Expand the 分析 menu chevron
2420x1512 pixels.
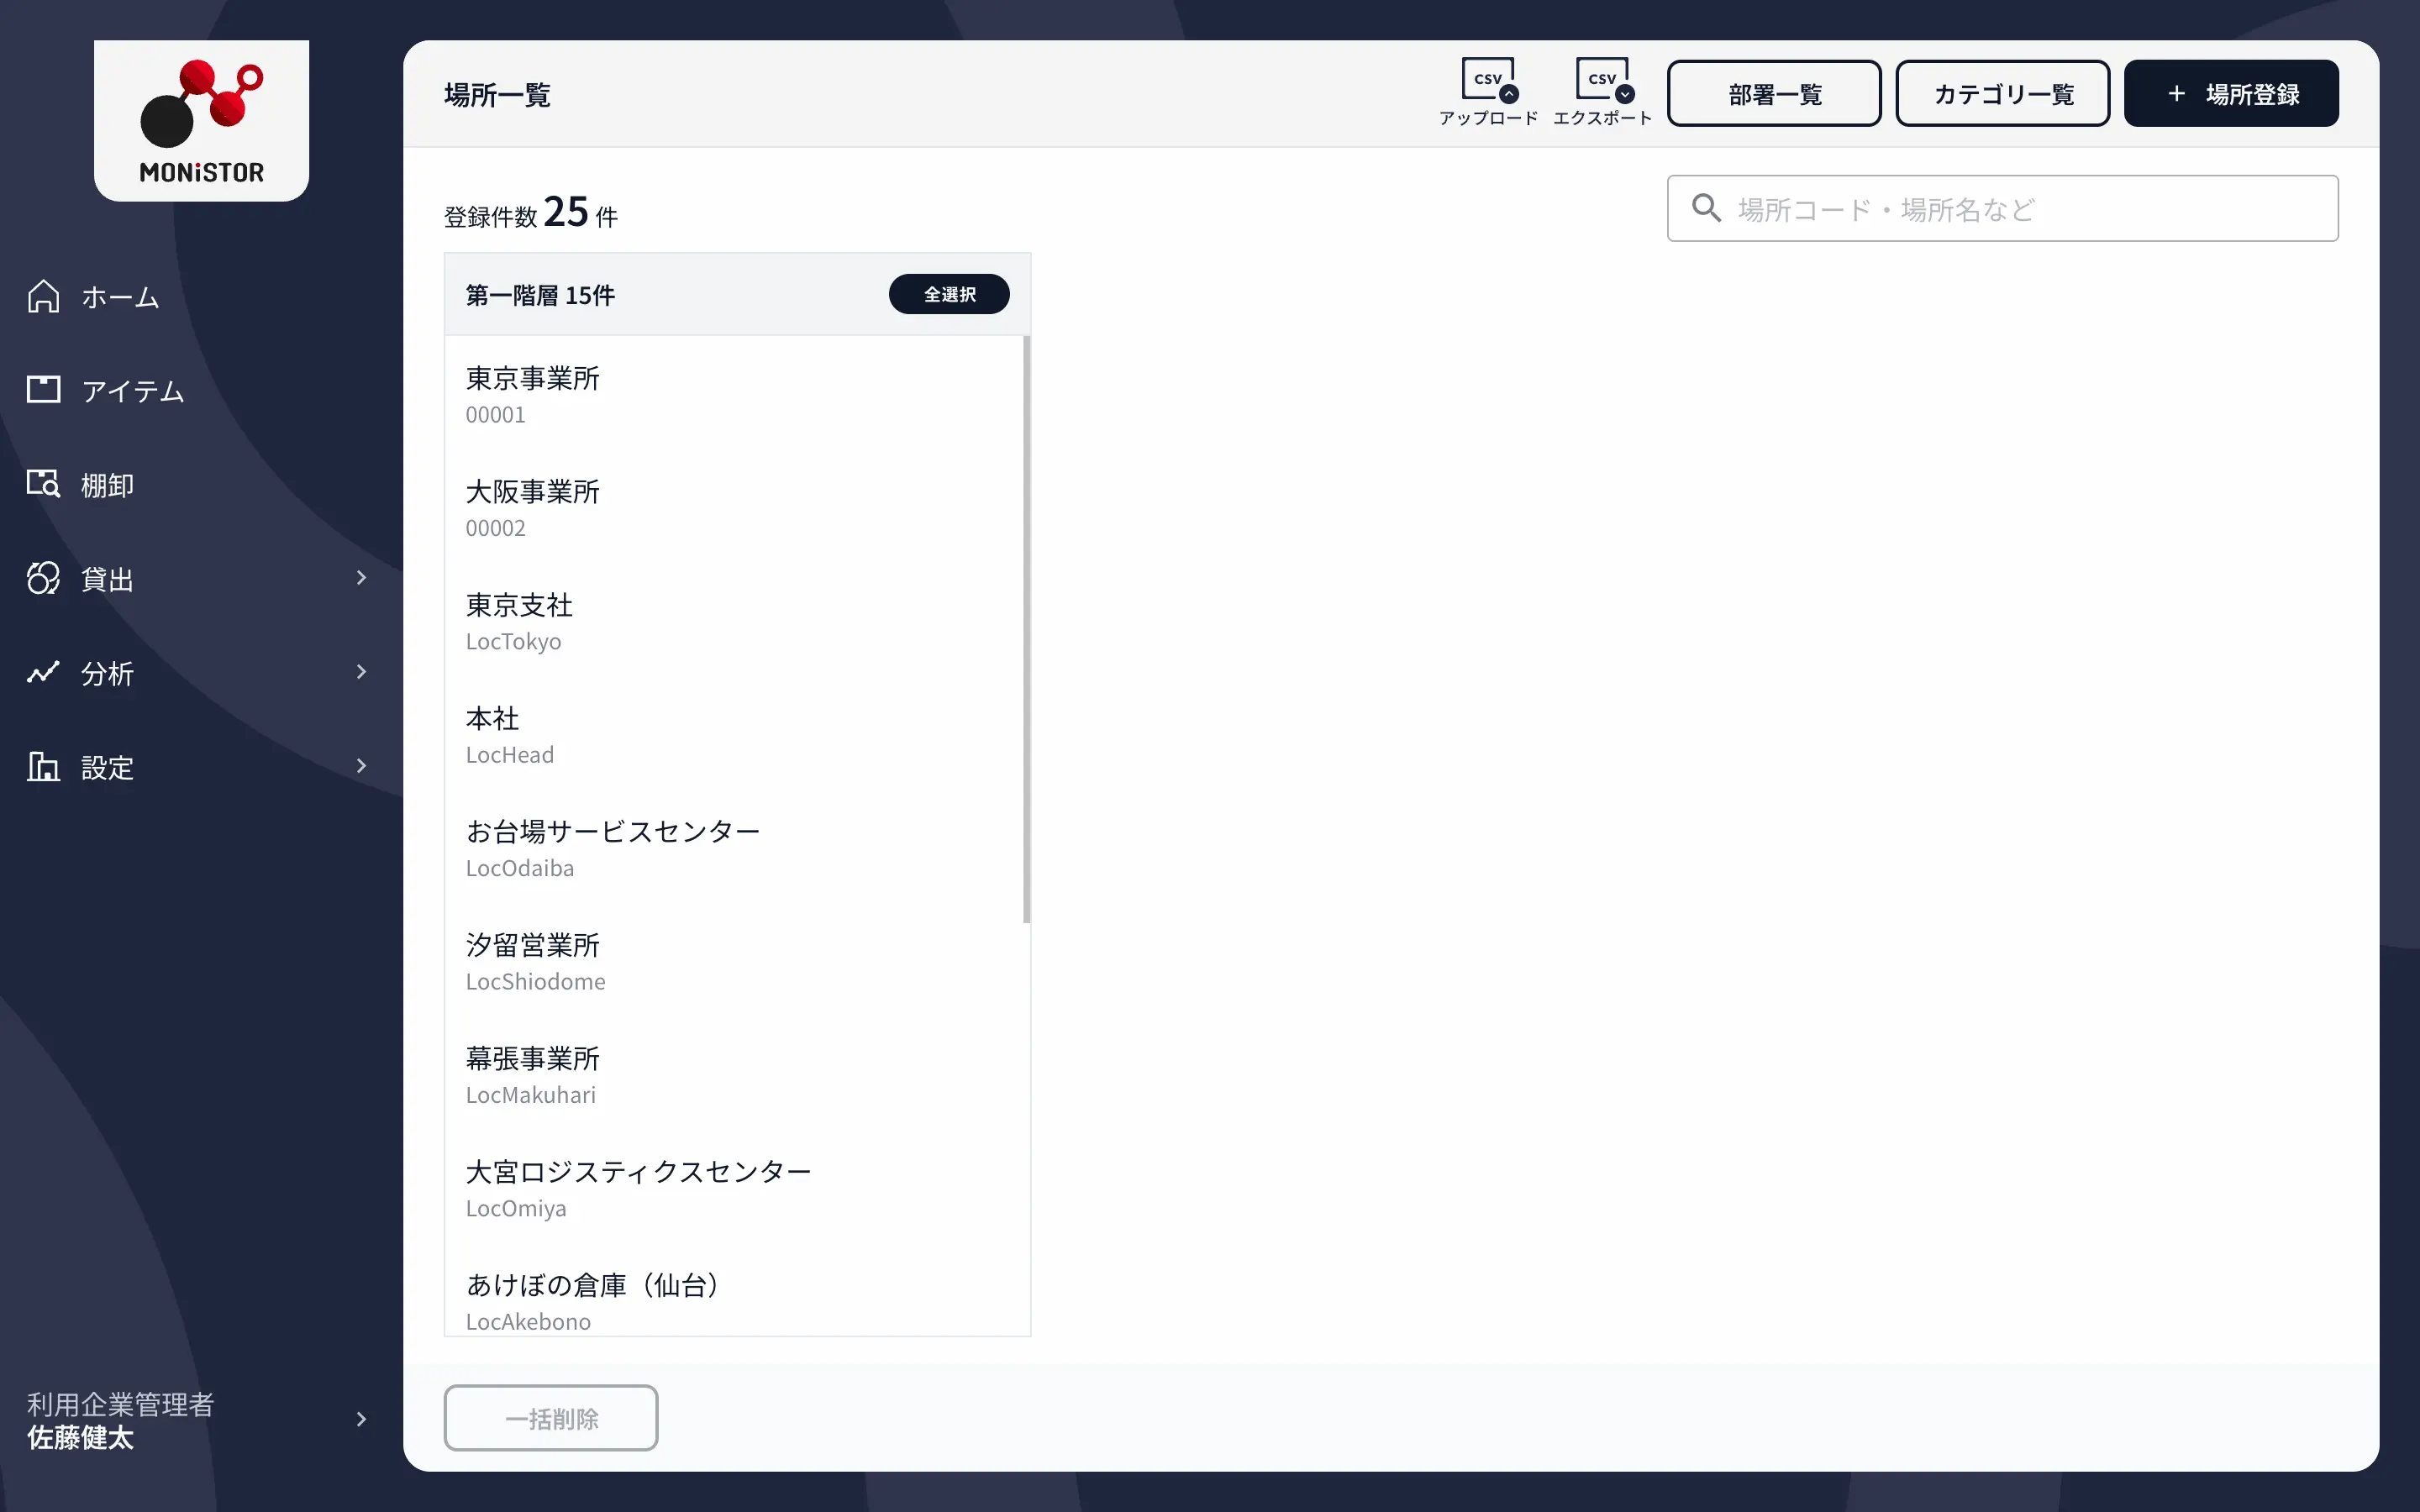pos(361,671)
